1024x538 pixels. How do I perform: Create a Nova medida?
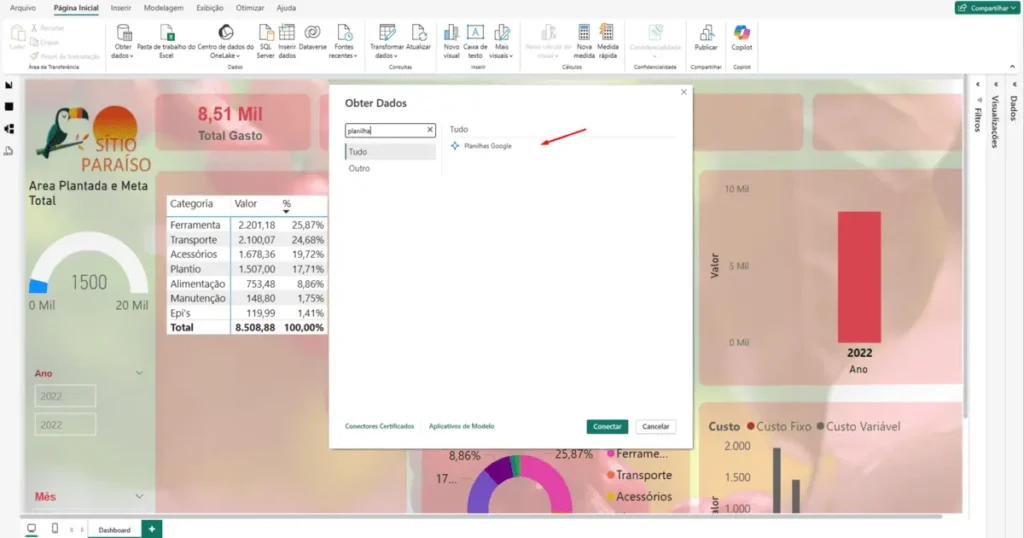(x=584, y=41)
